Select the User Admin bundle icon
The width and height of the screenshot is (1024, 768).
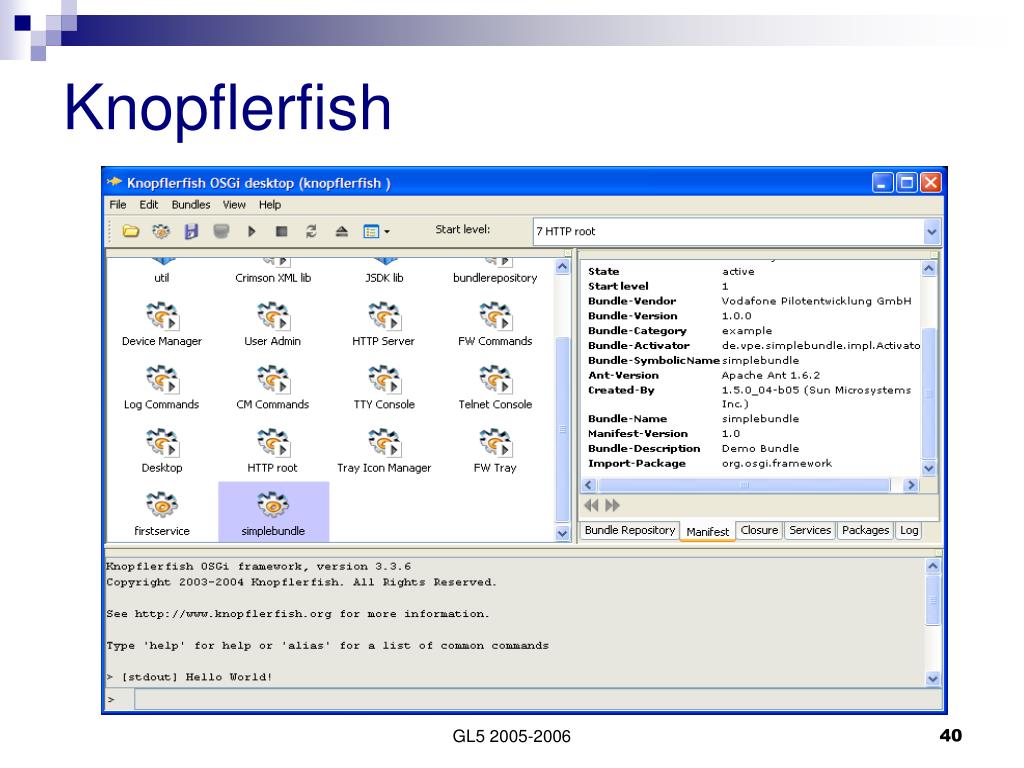(x=273, y=315)
